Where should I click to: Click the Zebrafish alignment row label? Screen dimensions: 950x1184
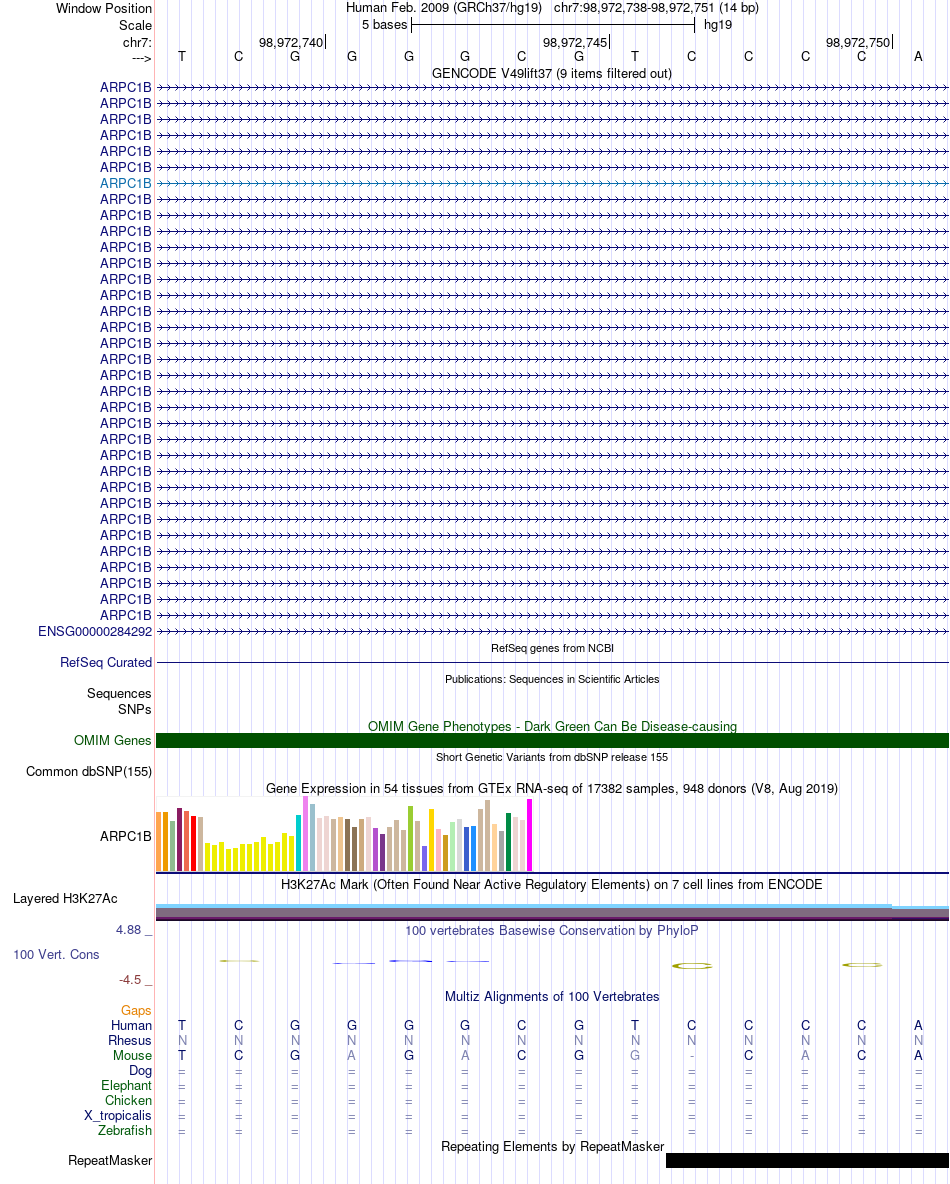tap(125, 1130)
